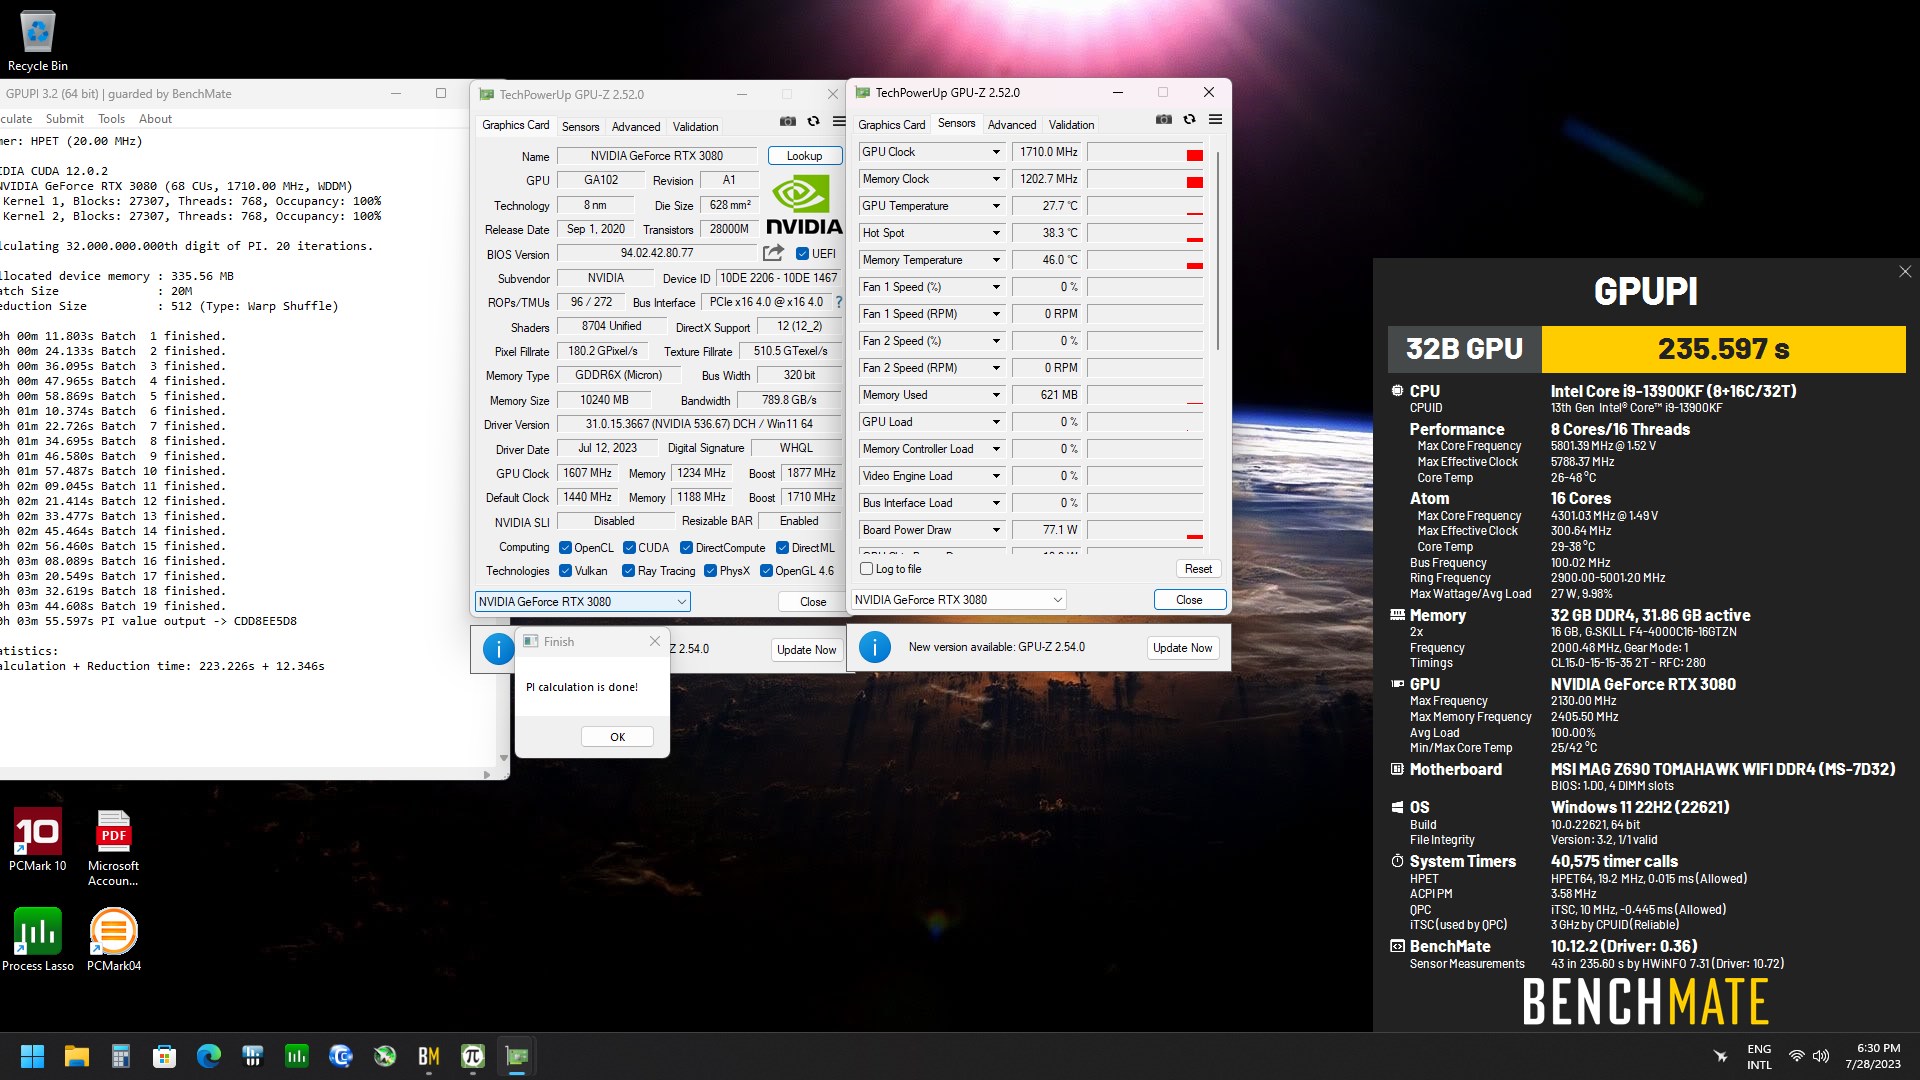This screenshot has height=1080, width=1920.
Task: Click refresh icon in right GPU-Z Sensors window
Action: pyautogui.click(x=1189, y=119)
